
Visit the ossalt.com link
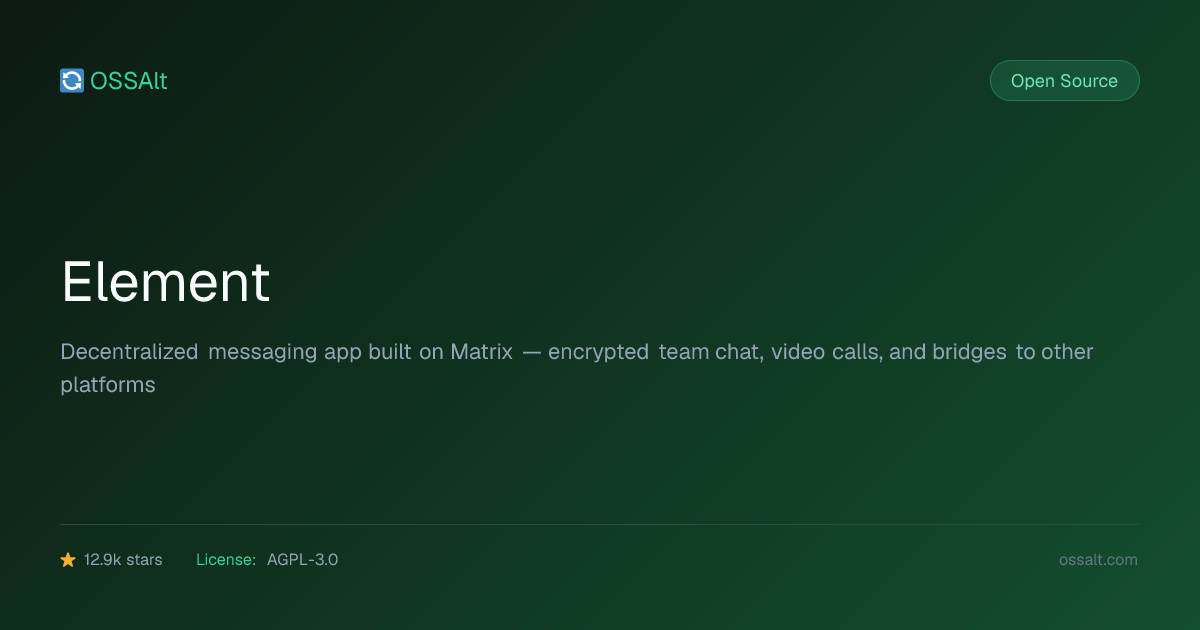[1098, 560]
